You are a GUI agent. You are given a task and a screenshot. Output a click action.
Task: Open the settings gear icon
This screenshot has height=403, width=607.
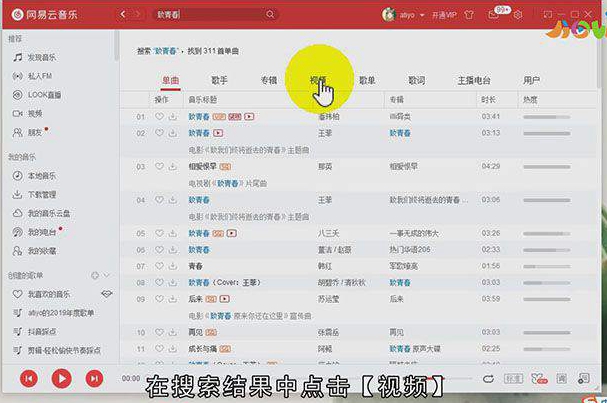pos(518,15)
